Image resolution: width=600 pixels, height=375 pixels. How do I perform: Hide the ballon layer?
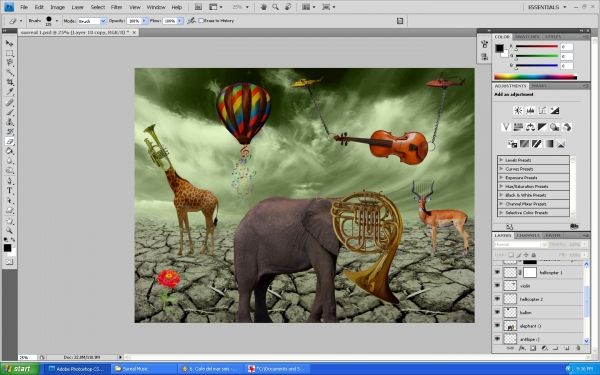pos(497,313)
